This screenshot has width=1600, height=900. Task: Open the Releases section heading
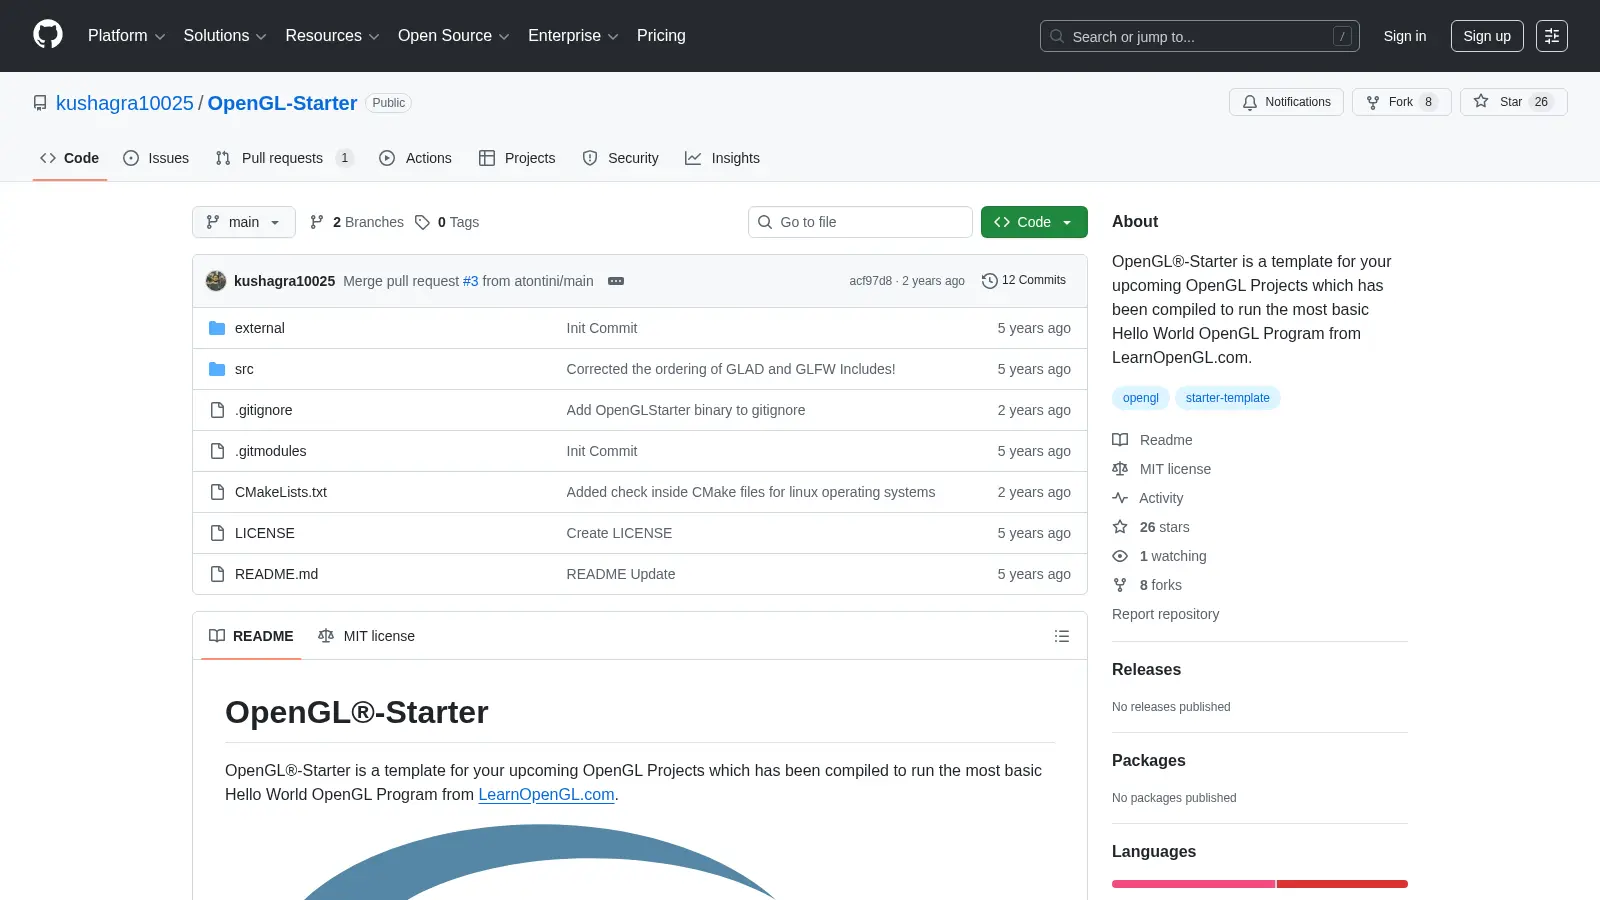(1146, 670)
